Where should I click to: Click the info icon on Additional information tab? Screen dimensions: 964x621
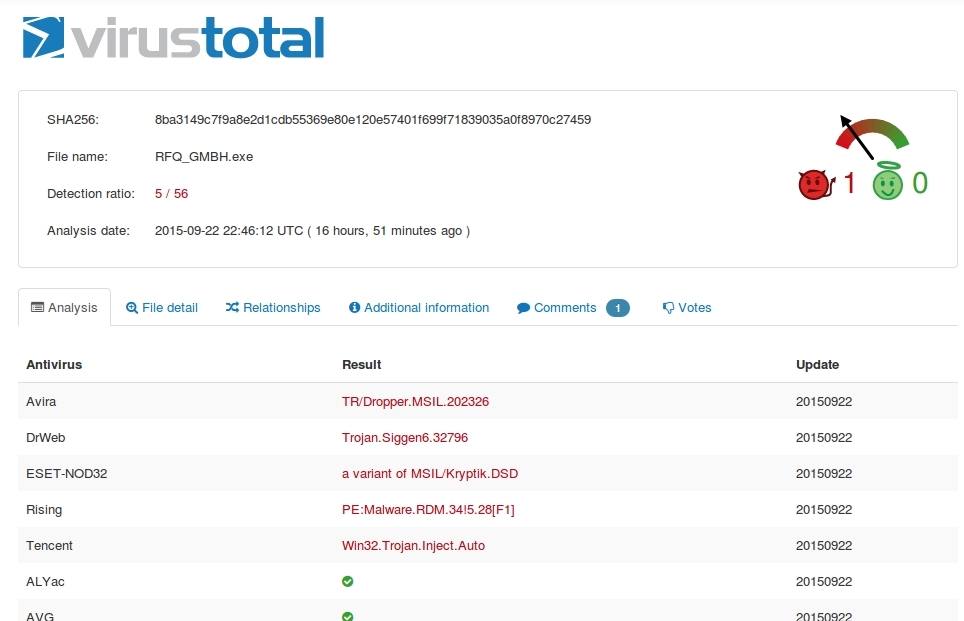point(354,307)
